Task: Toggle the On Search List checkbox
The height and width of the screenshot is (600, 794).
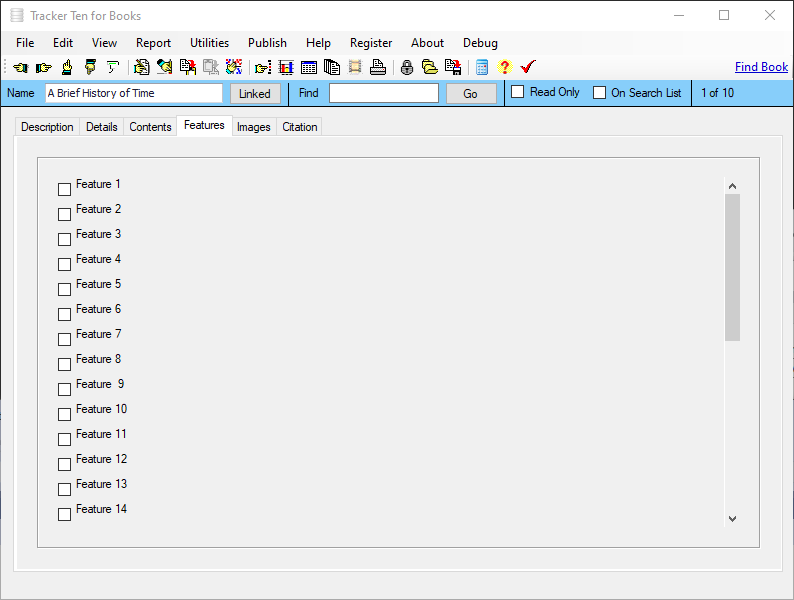Action: [599, 93]
